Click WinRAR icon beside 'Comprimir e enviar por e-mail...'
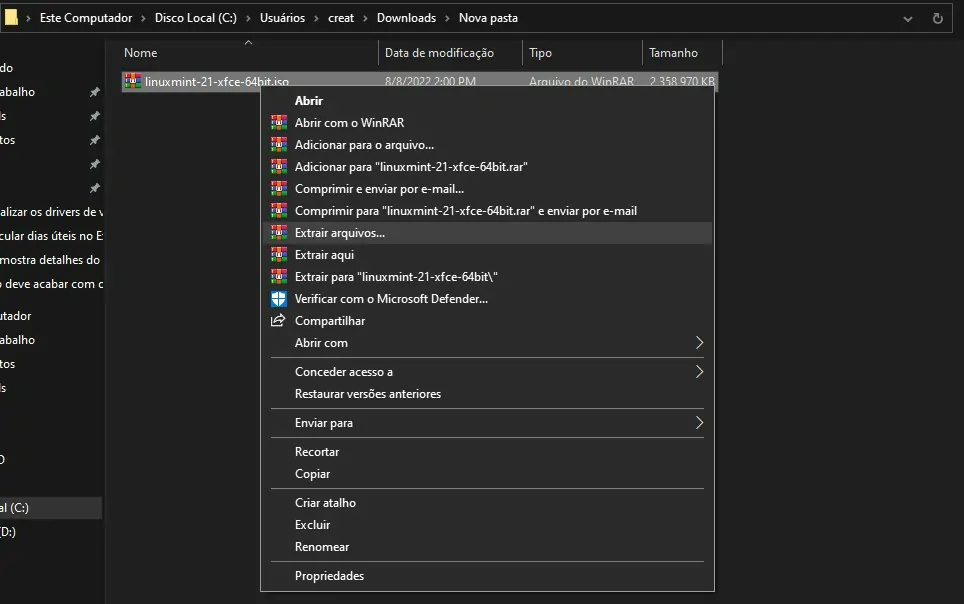Image resolution: width=964 pixels, height=604 pixels. [x=279, y=189]
